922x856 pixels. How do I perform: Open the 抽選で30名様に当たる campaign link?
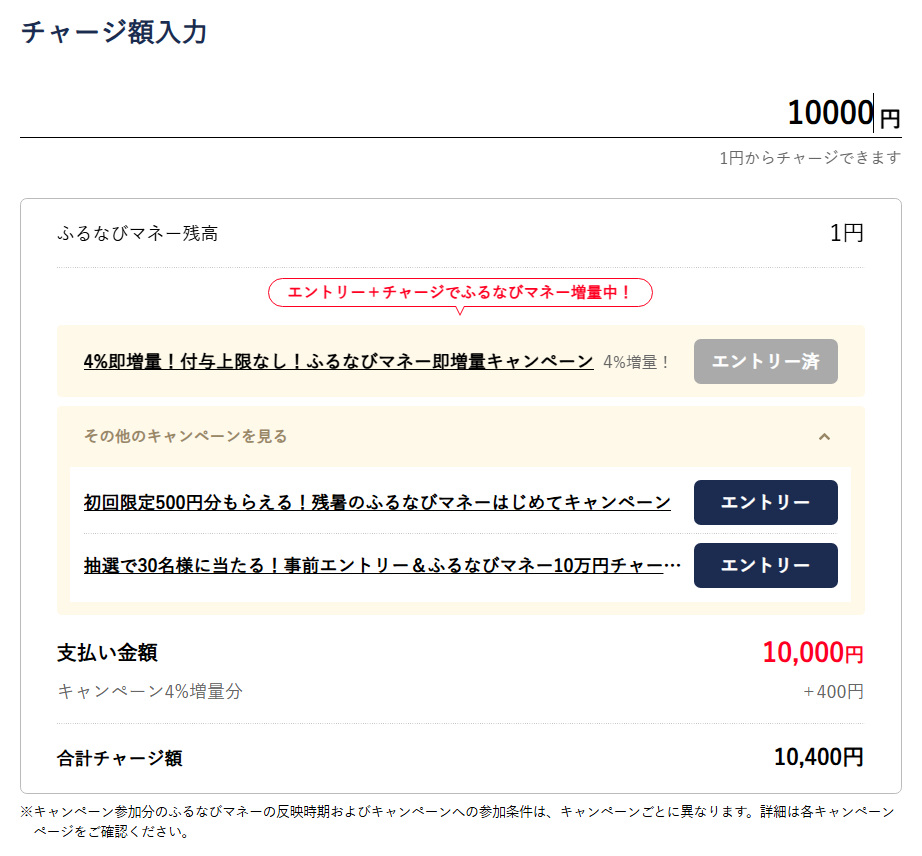tap(382, 565)
